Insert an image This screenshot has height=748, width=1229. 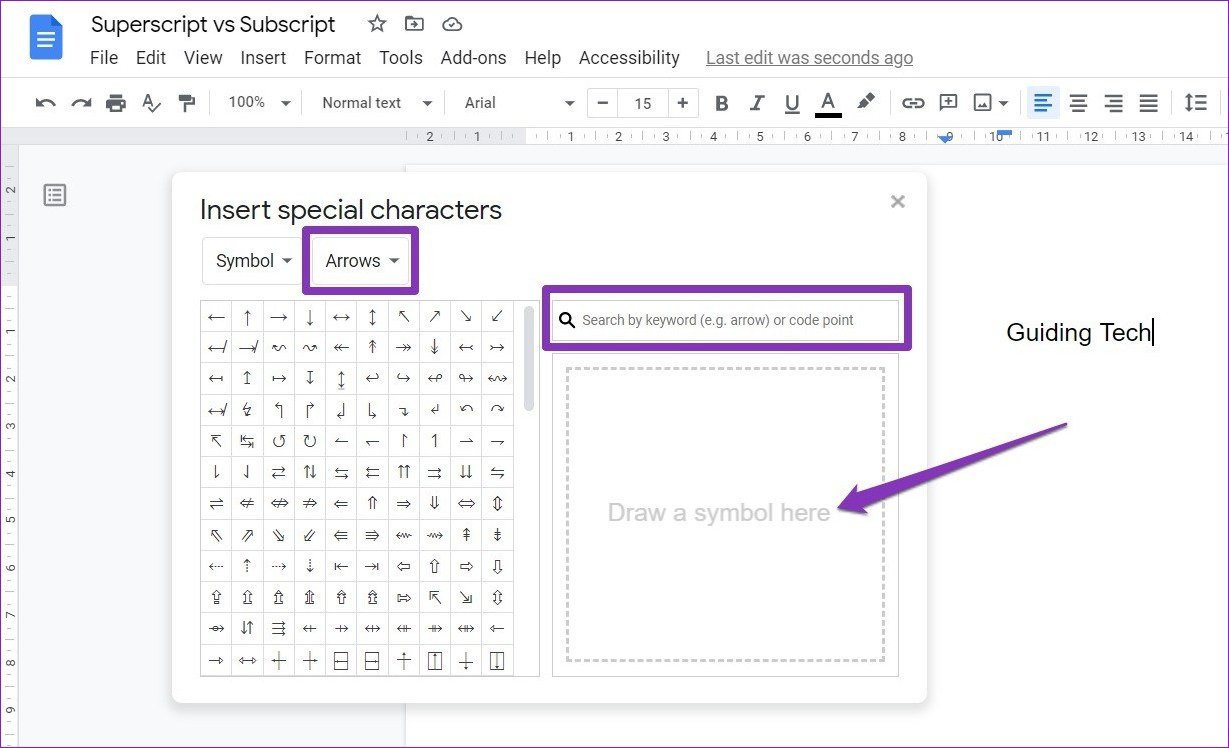coord(983,103)
